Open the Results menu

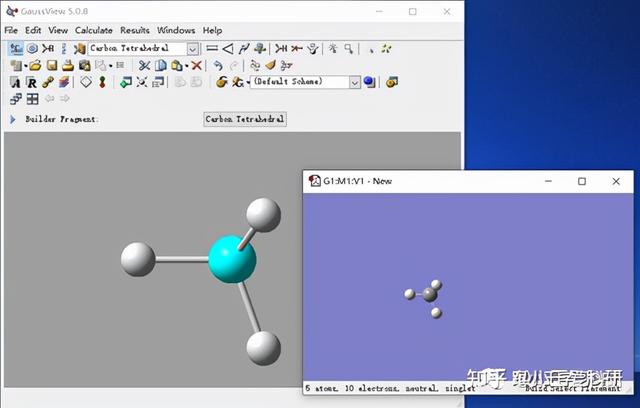point(135,30)
